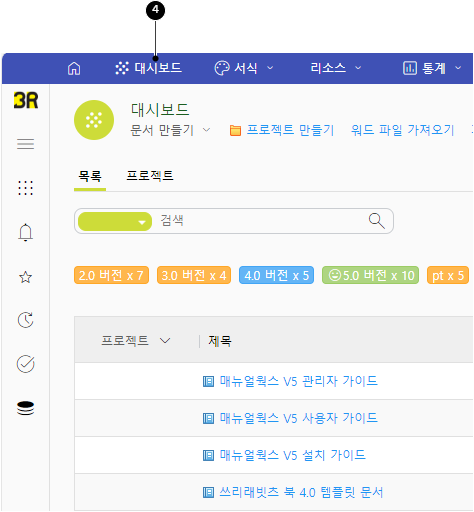Go to the home icon in top bar
Image resolution: width=474 pixels, height=512 pixels.
pyautogui.click(x=74, y=68)
